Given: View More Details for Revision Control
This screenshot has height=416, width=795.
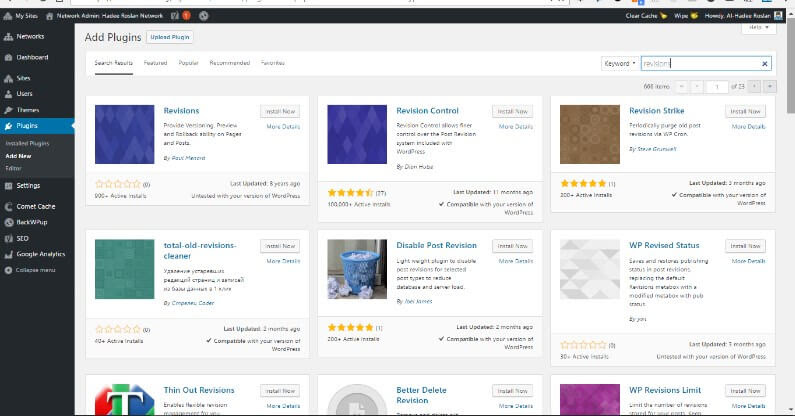Looking at the screenshot, I should point(516,127).
